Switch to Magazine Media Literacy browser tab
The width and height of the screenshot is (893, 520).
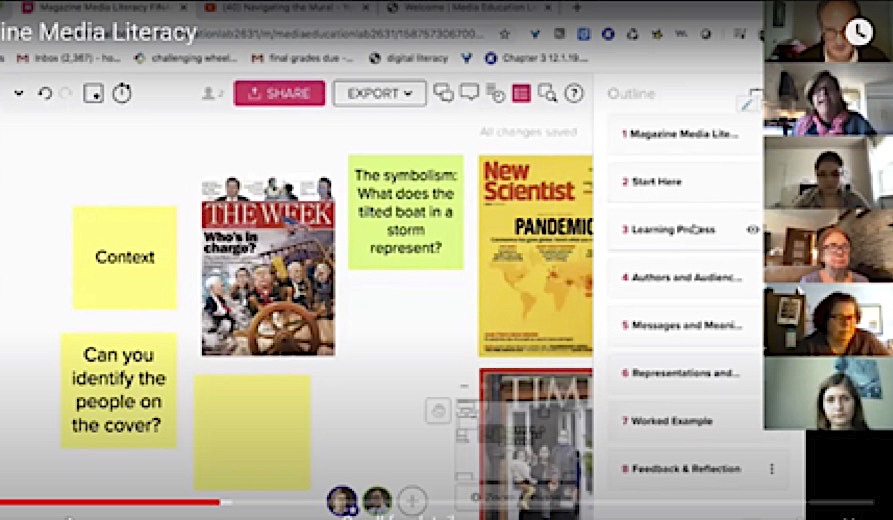tap(103, 8)
